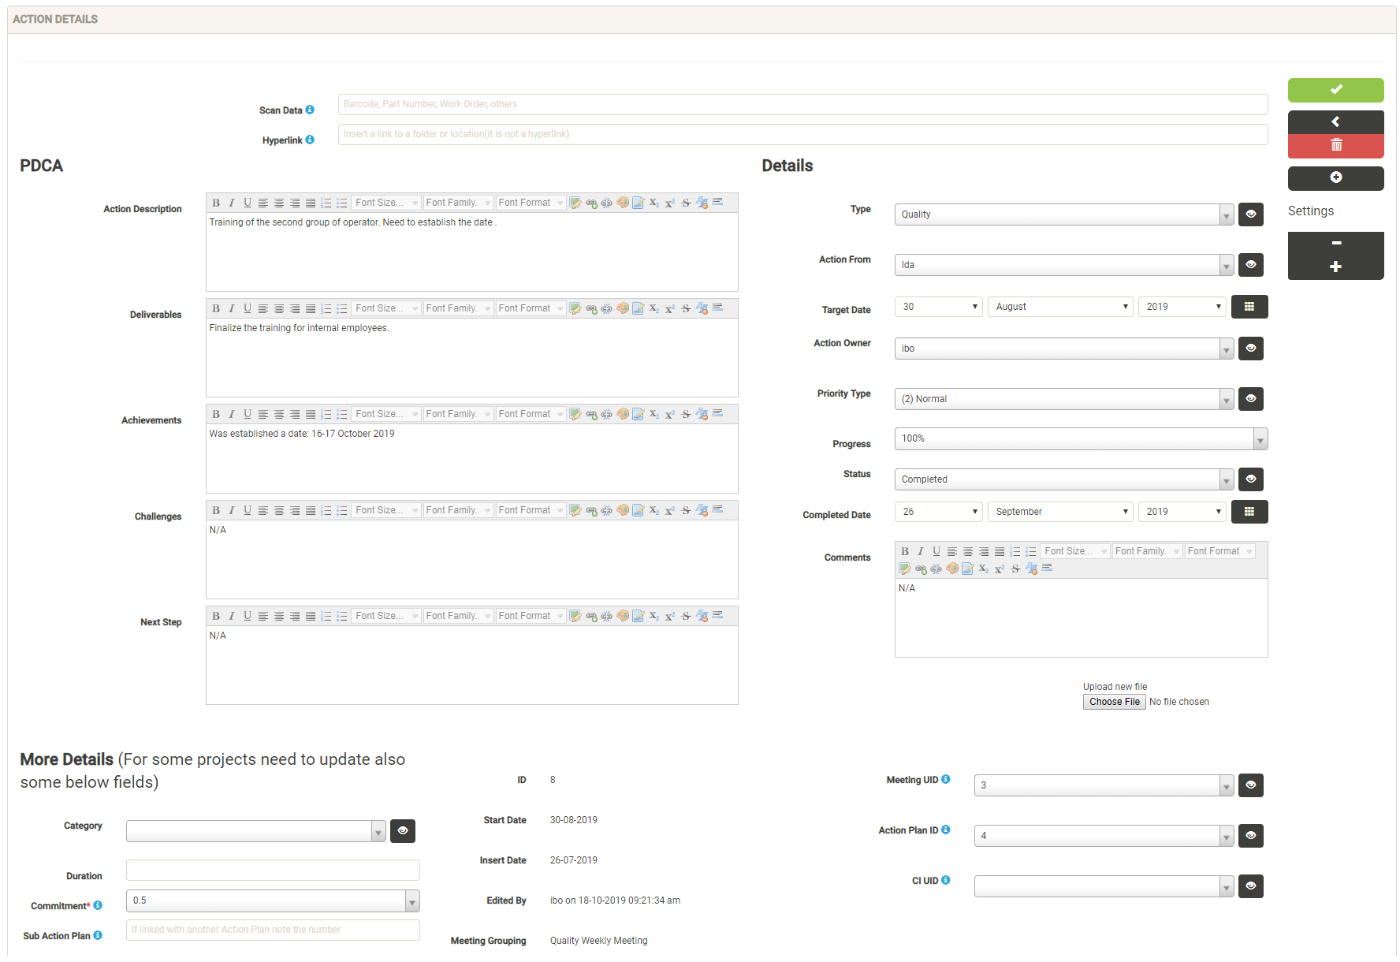Add a new action with the plus-circle button
The height and width of the screenshot is (962, 1400).
(1335, 178)
